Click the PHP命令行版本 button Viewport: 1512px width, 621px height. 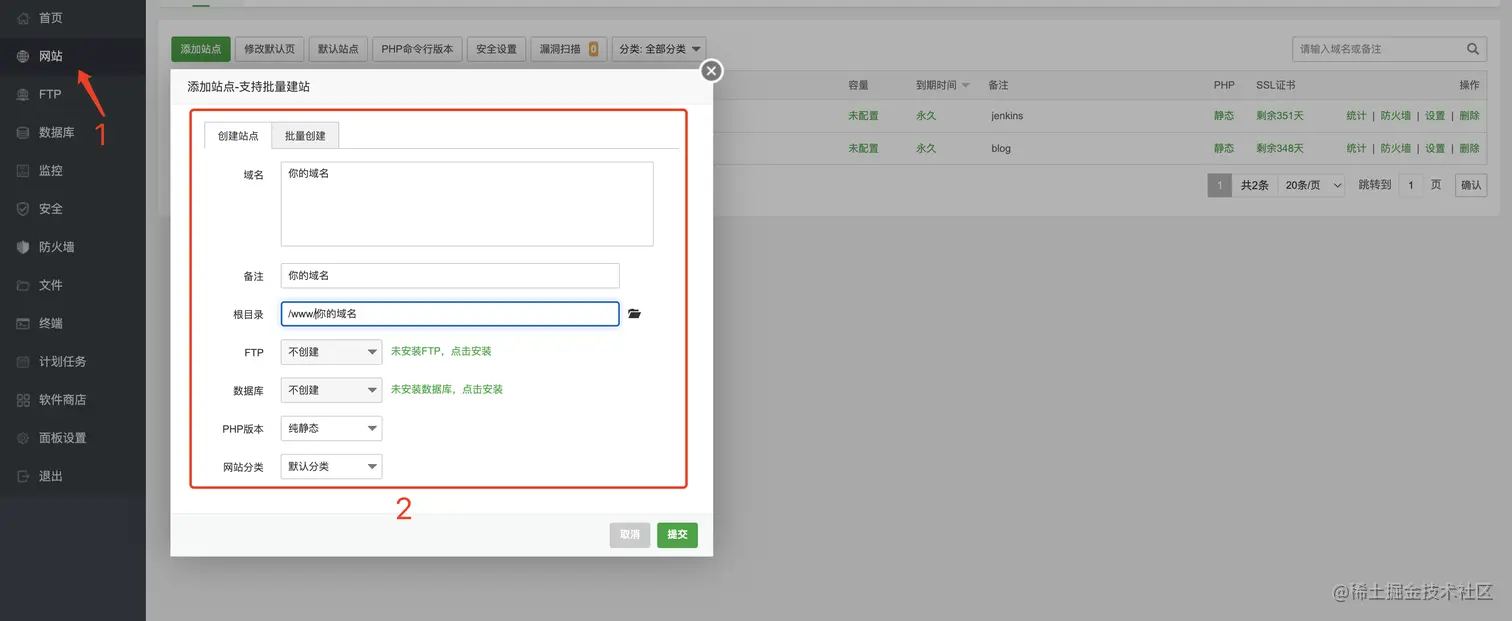click(x=417, y=49)
